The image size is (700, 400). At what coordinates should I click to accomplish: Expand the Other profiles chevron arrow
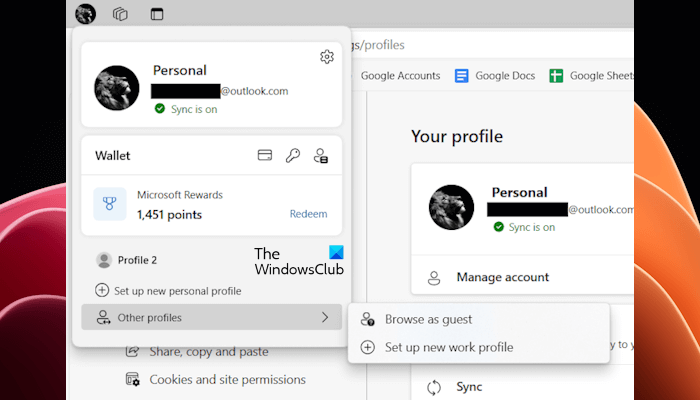[324, 318]
